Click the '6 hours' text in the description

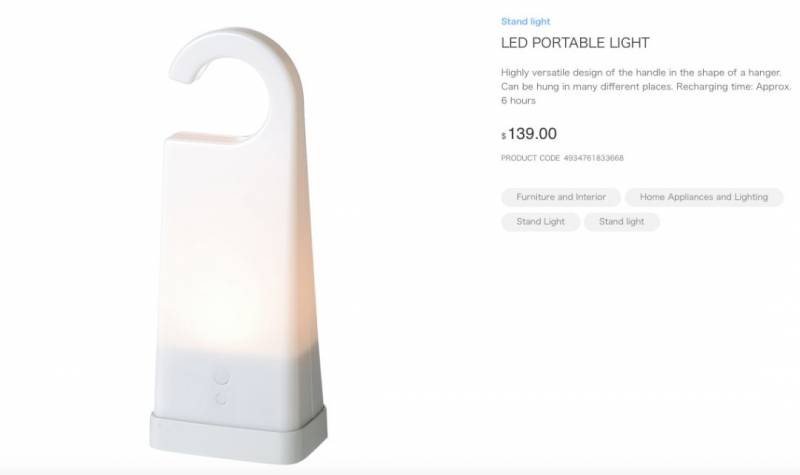[518, 101]
